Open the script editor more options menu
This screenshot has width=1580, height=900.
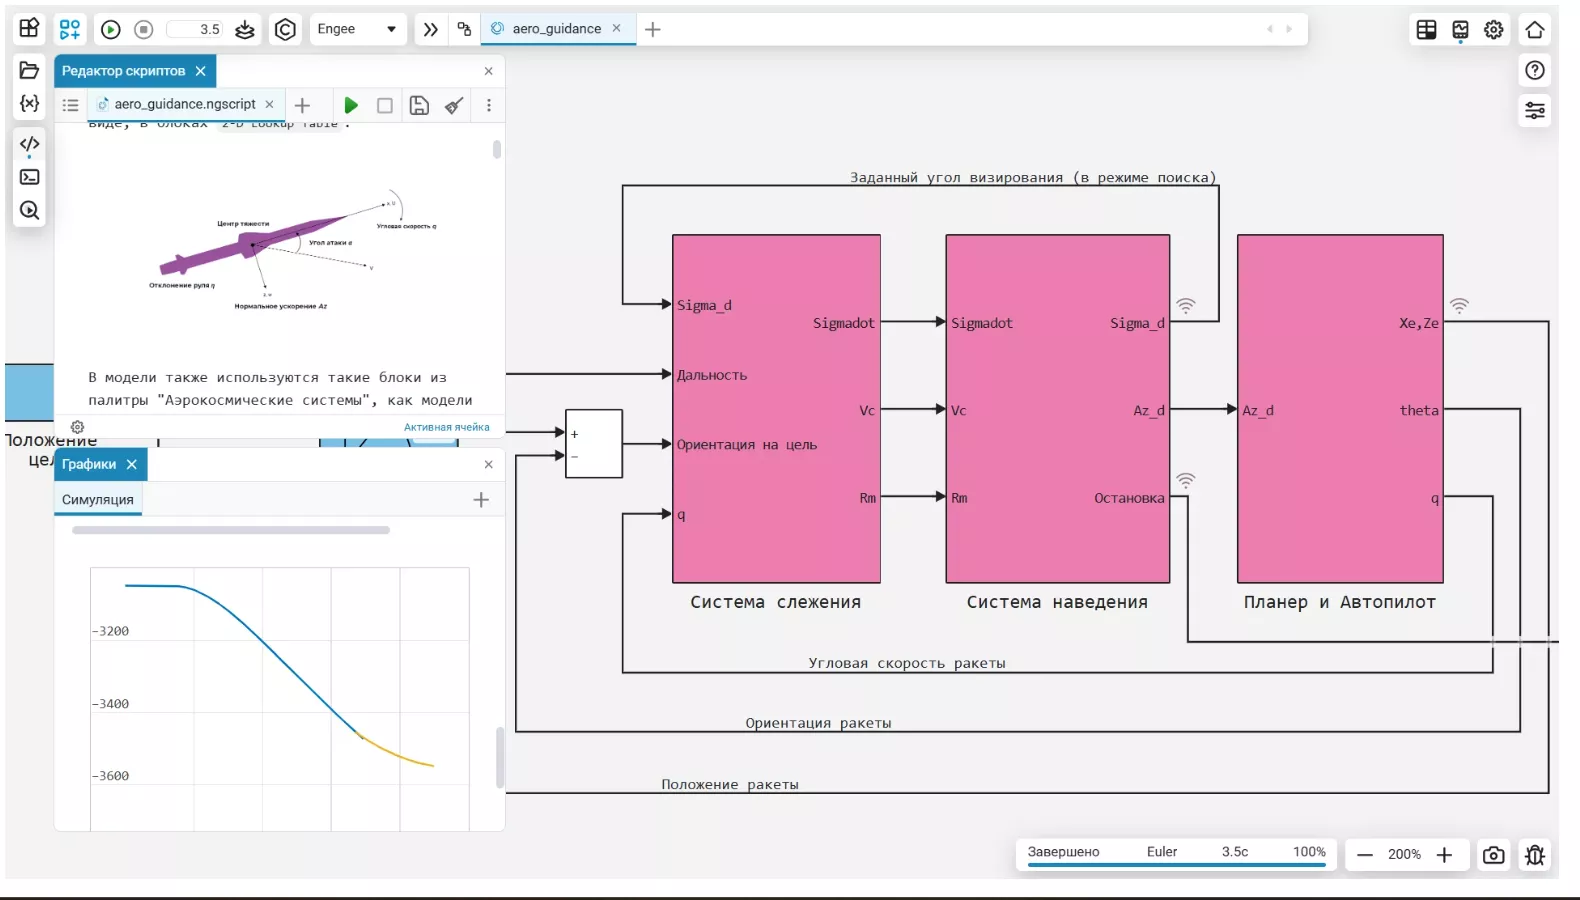[489, 105]
